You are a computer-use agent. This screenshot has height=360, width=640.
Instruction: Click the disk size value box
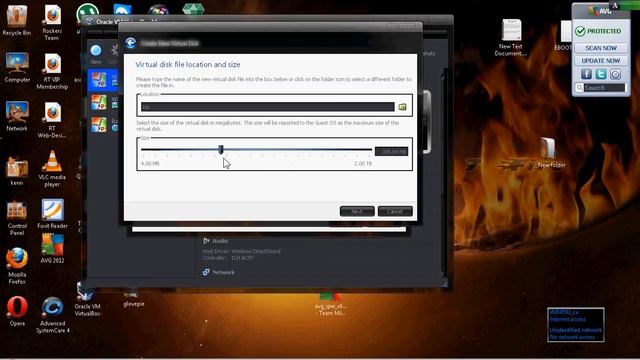(391, 152)
